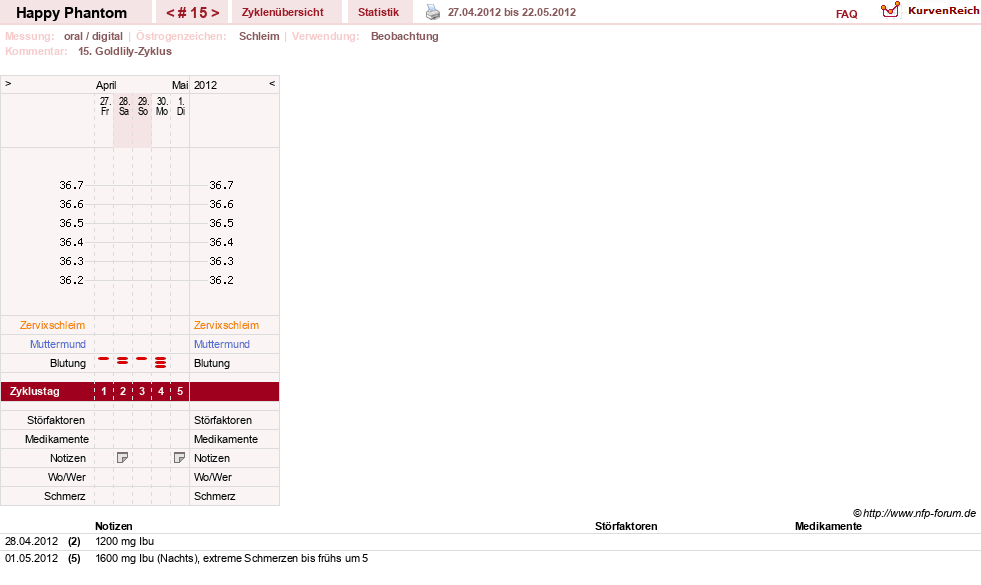981x585 pixels.
Task: Click heavy bleeding mark on 30 April
Action: pos(161,362)
